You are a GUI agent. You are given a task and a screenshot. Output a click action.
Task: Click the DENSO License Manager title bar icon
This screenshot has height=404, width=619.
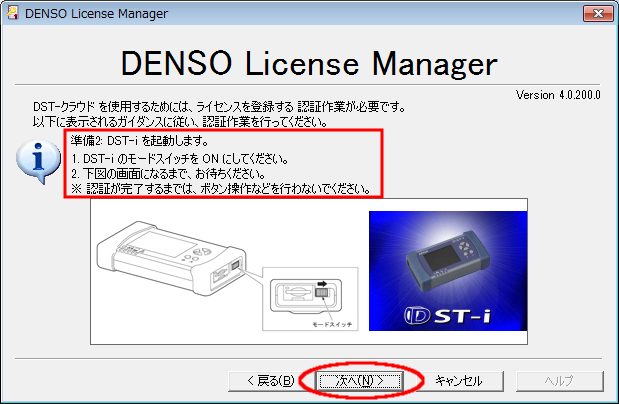pyautogui.click(x=13, y=13)
